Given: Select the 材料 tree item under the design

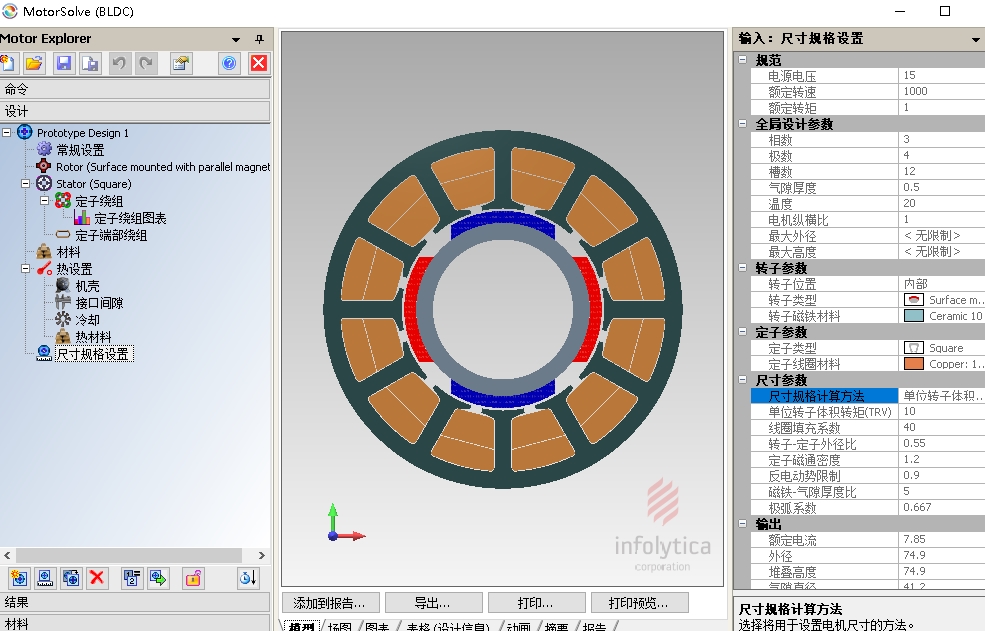Looking at the screenshot, I should pos(68,252).
